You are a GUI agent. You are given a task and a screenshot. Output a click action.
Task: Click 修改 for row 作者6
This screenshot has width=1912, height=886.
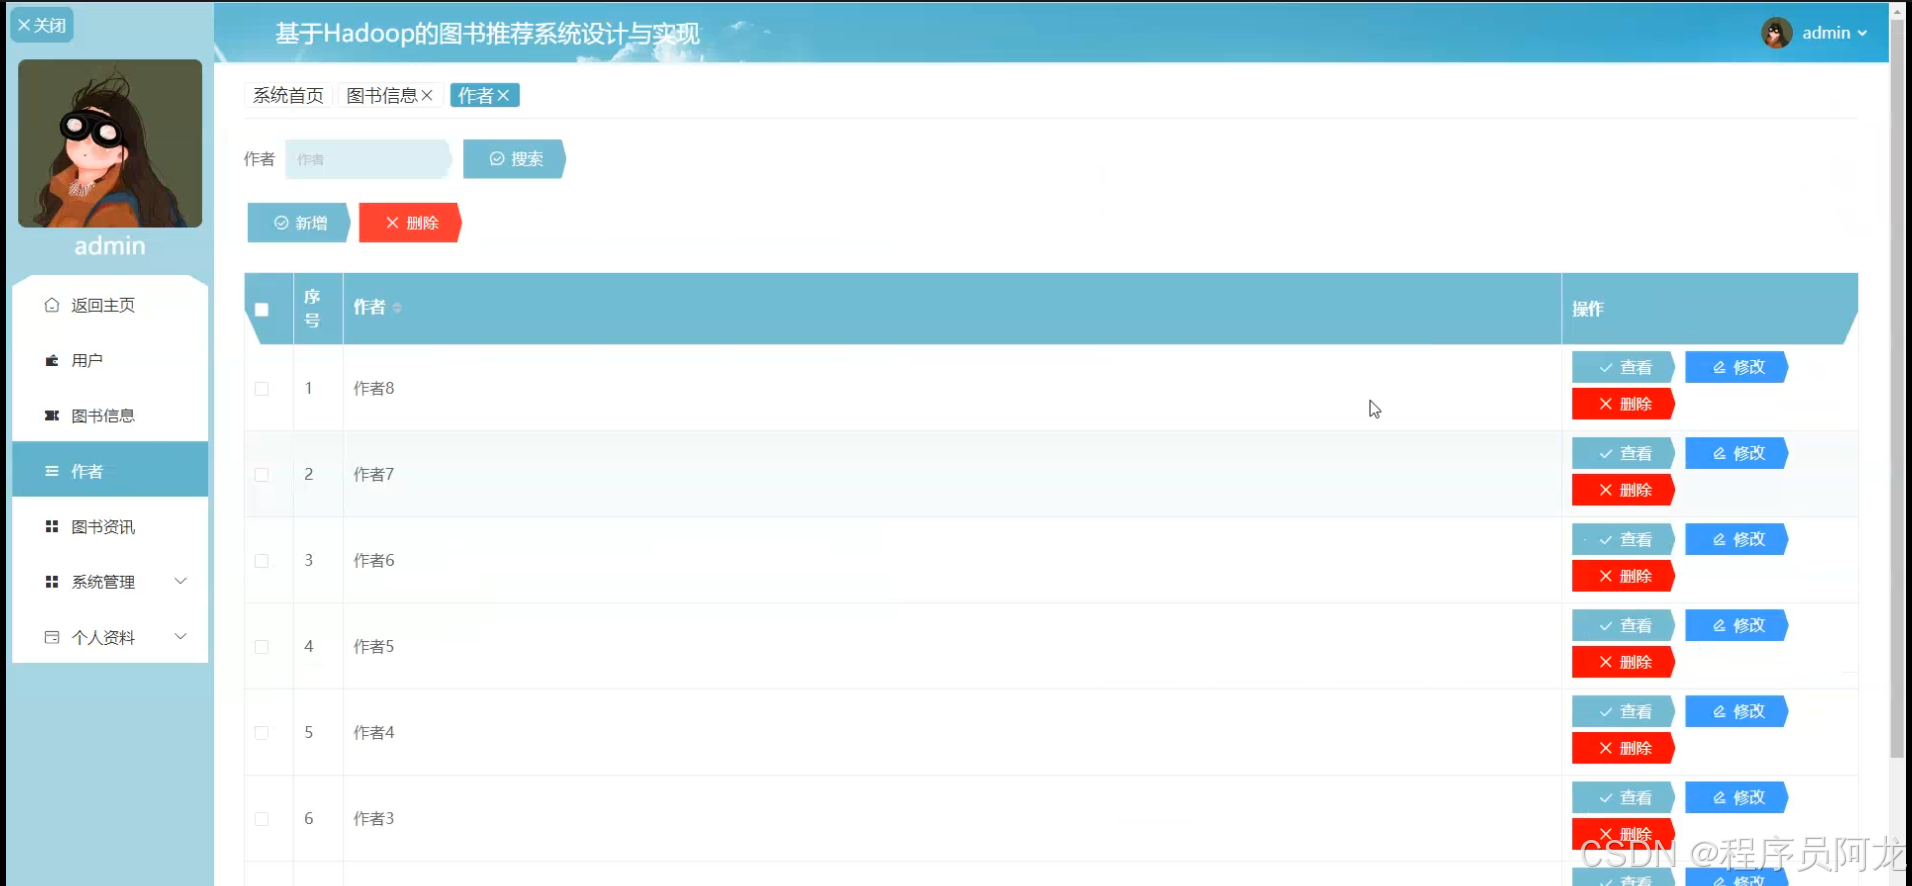[1736, 539]
